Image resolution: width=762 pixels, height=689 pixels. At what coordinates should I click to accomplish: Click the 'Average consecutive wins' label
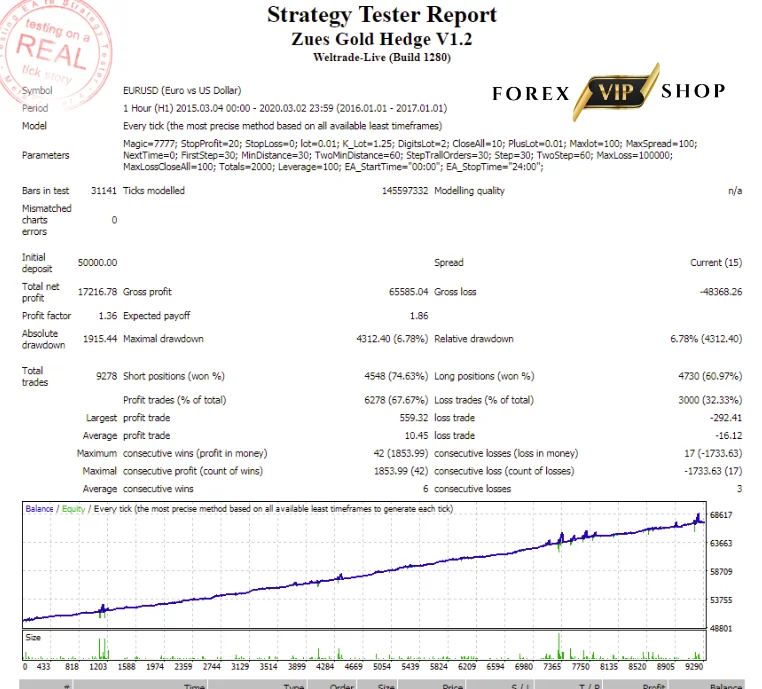(138, 489)
